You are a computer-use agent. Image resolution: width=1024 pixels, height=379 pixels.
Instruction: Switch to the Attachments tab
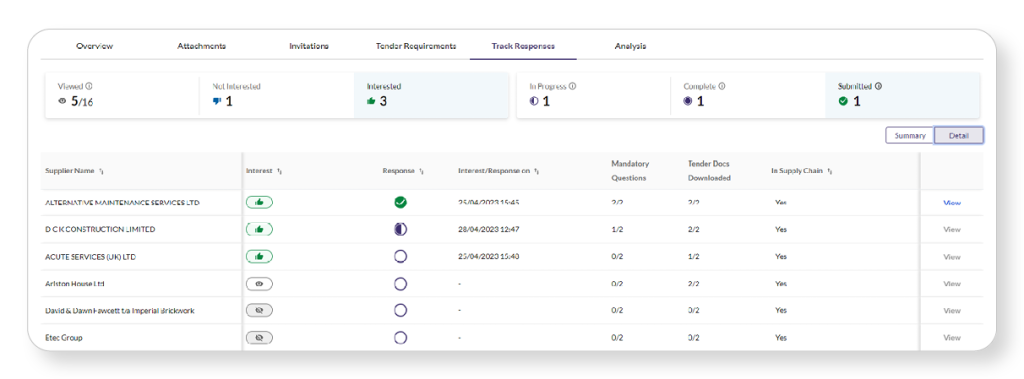pyautogui.click(x=202, y=46)
